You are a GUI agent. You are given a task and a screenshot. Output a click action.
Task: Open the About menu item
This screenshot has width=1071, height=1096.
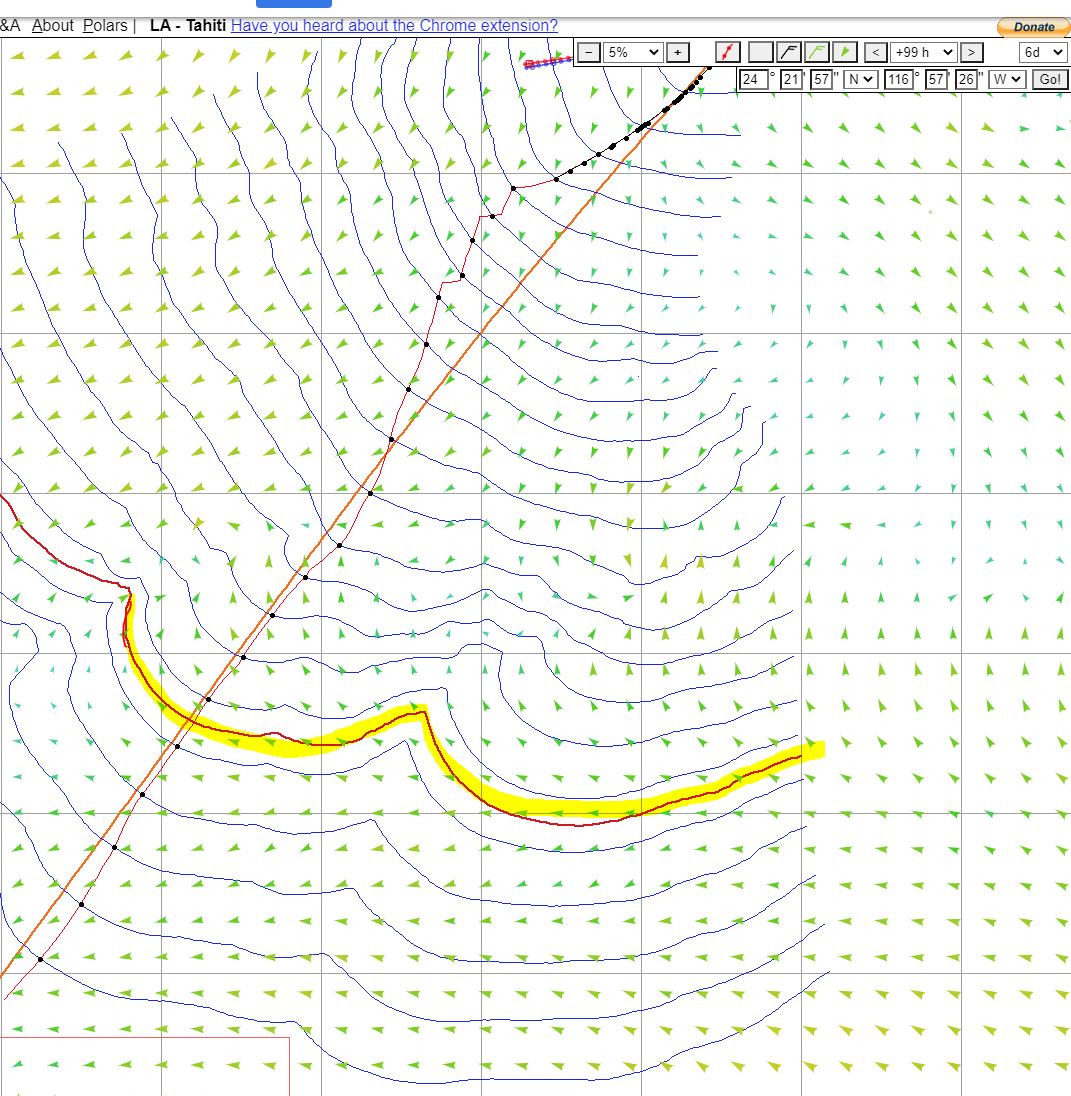[52, 25]
